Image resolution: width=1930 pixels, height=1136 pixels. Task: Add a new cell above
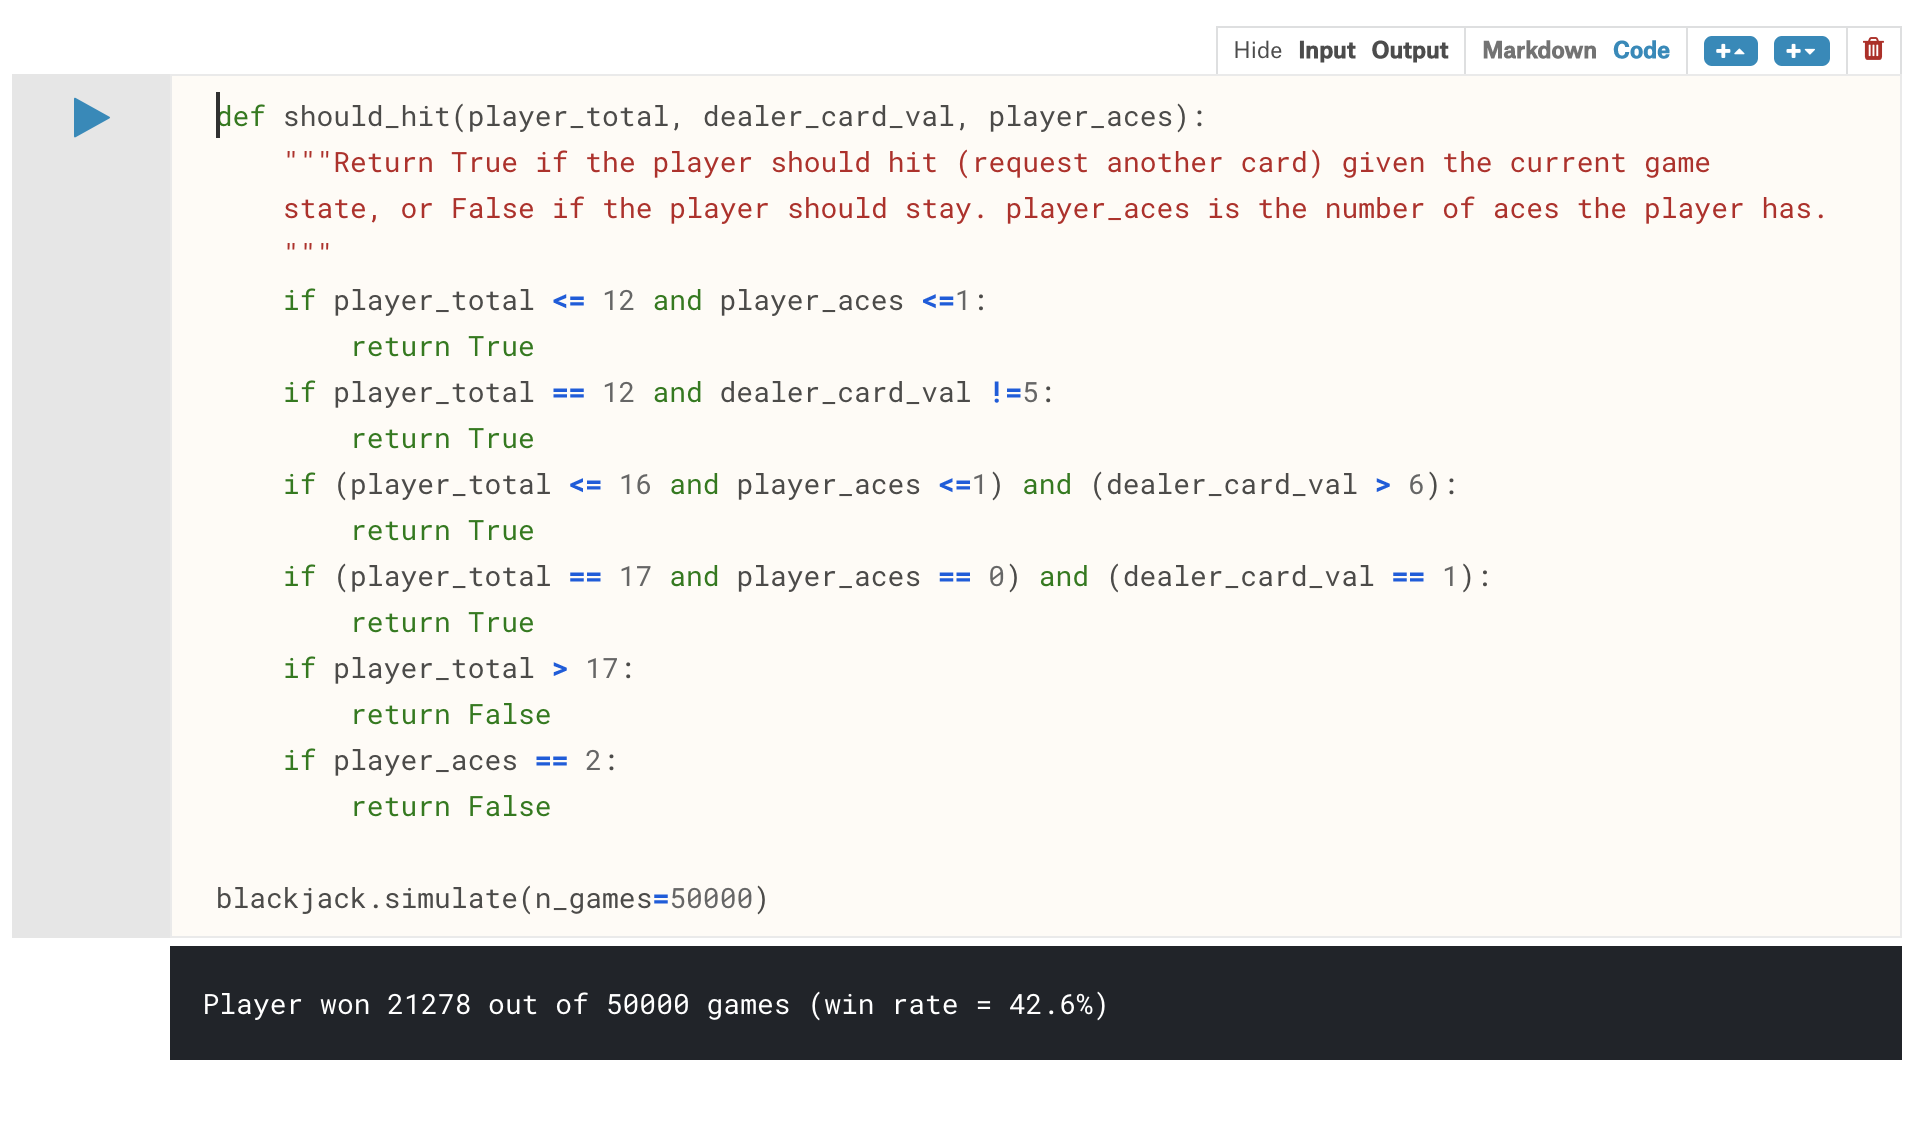1730,51
